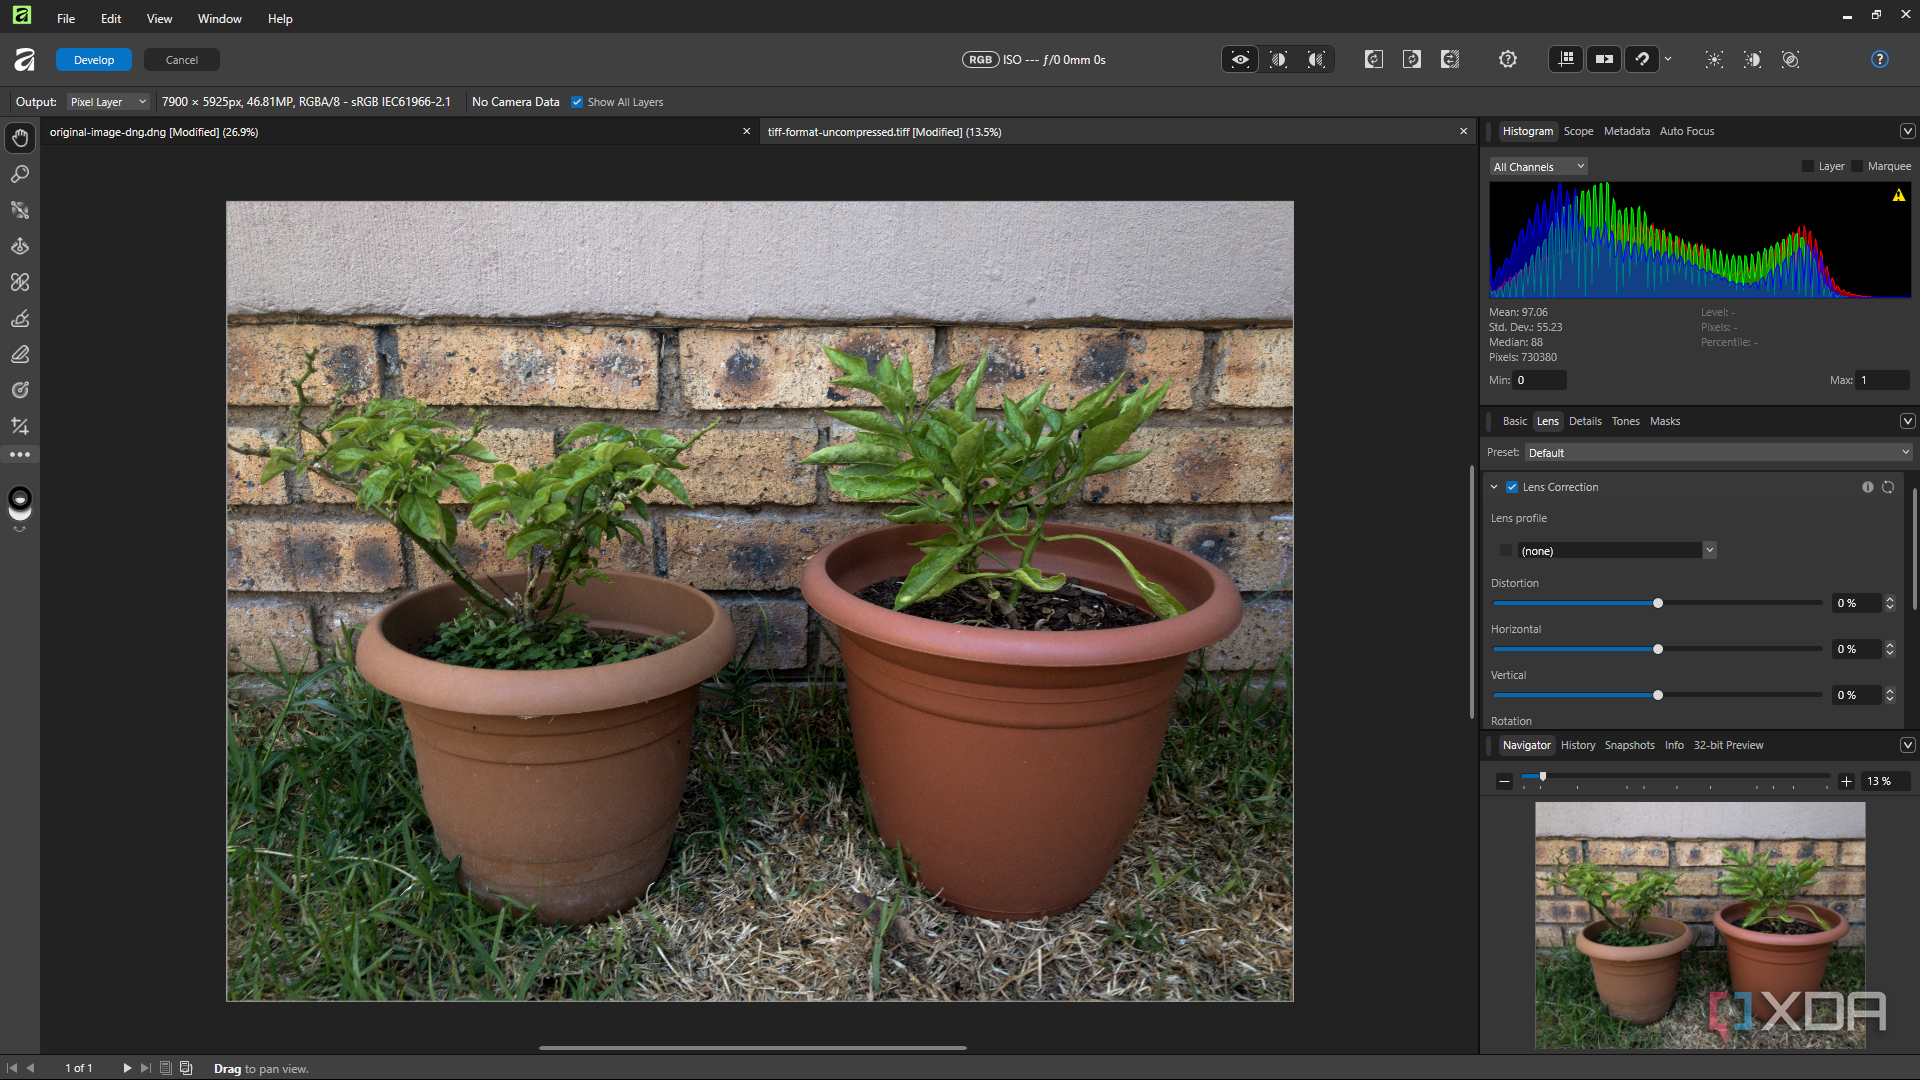Uncheck Show All Layers checkbox

[x=577, y=102]
